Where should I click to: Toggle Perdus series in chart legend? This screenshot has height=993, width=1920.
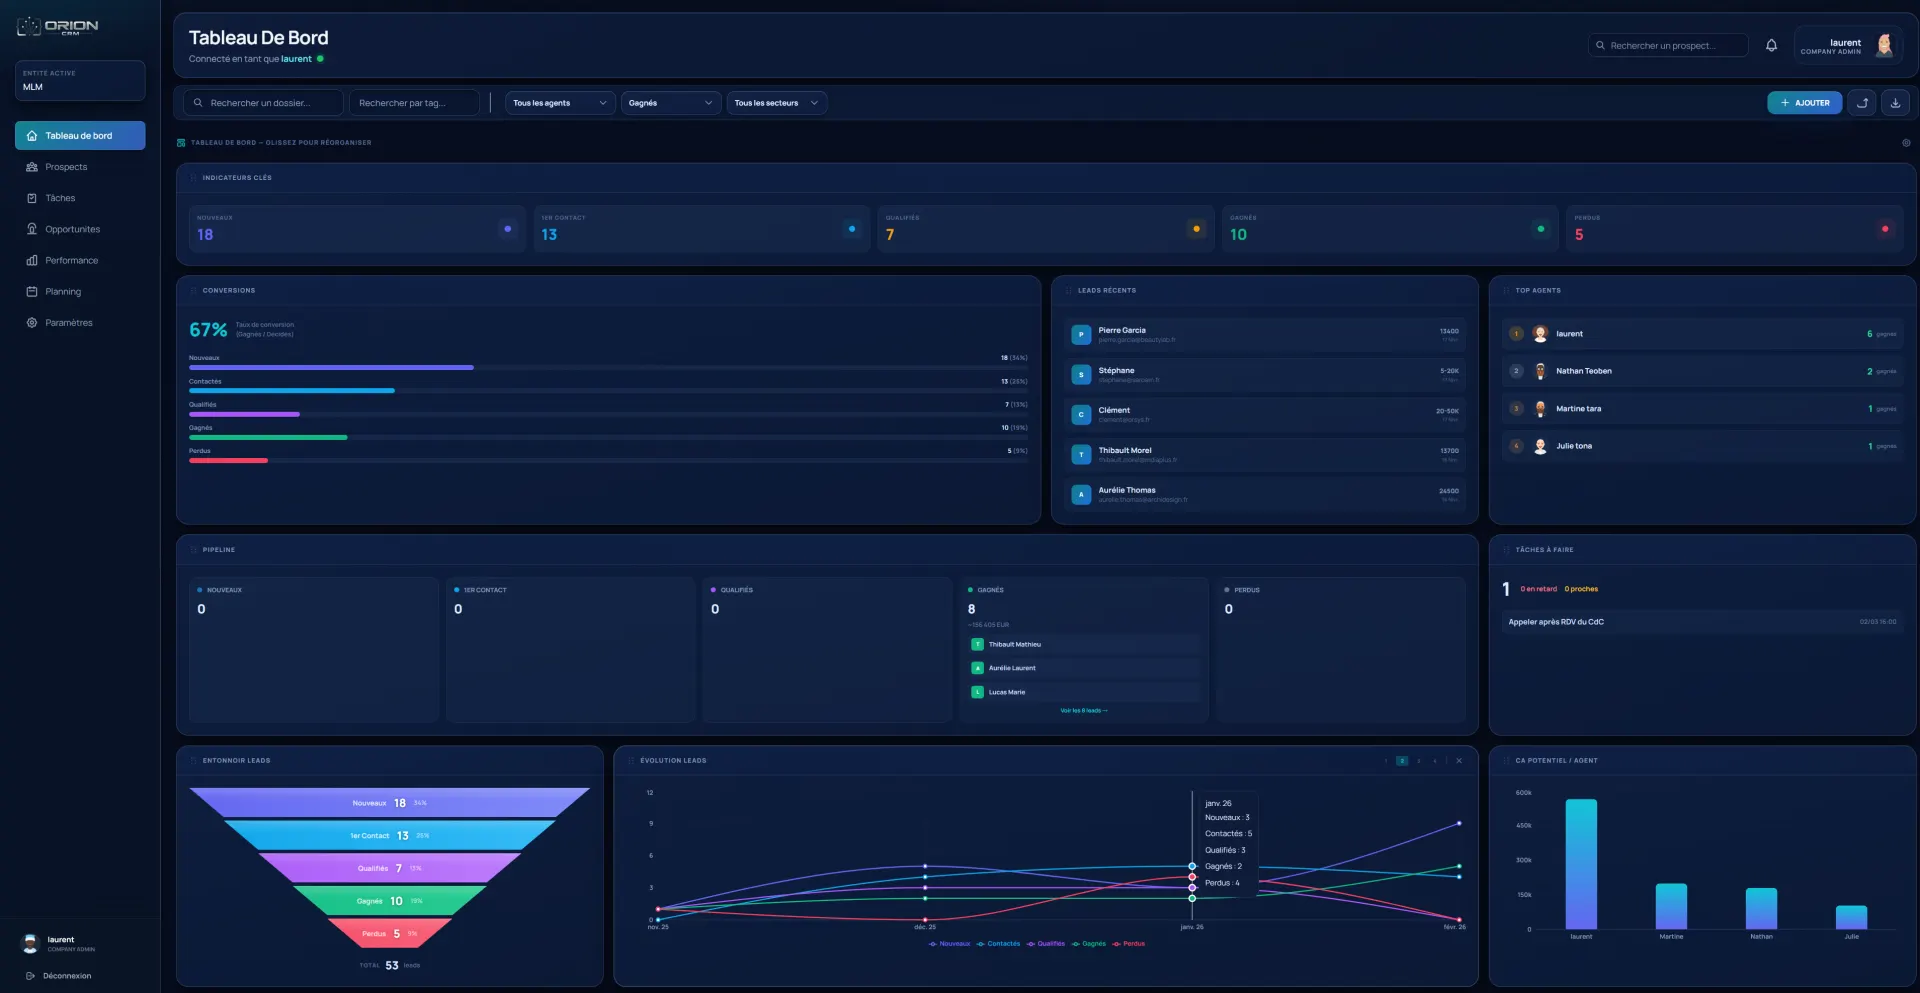coord(1129,944)
